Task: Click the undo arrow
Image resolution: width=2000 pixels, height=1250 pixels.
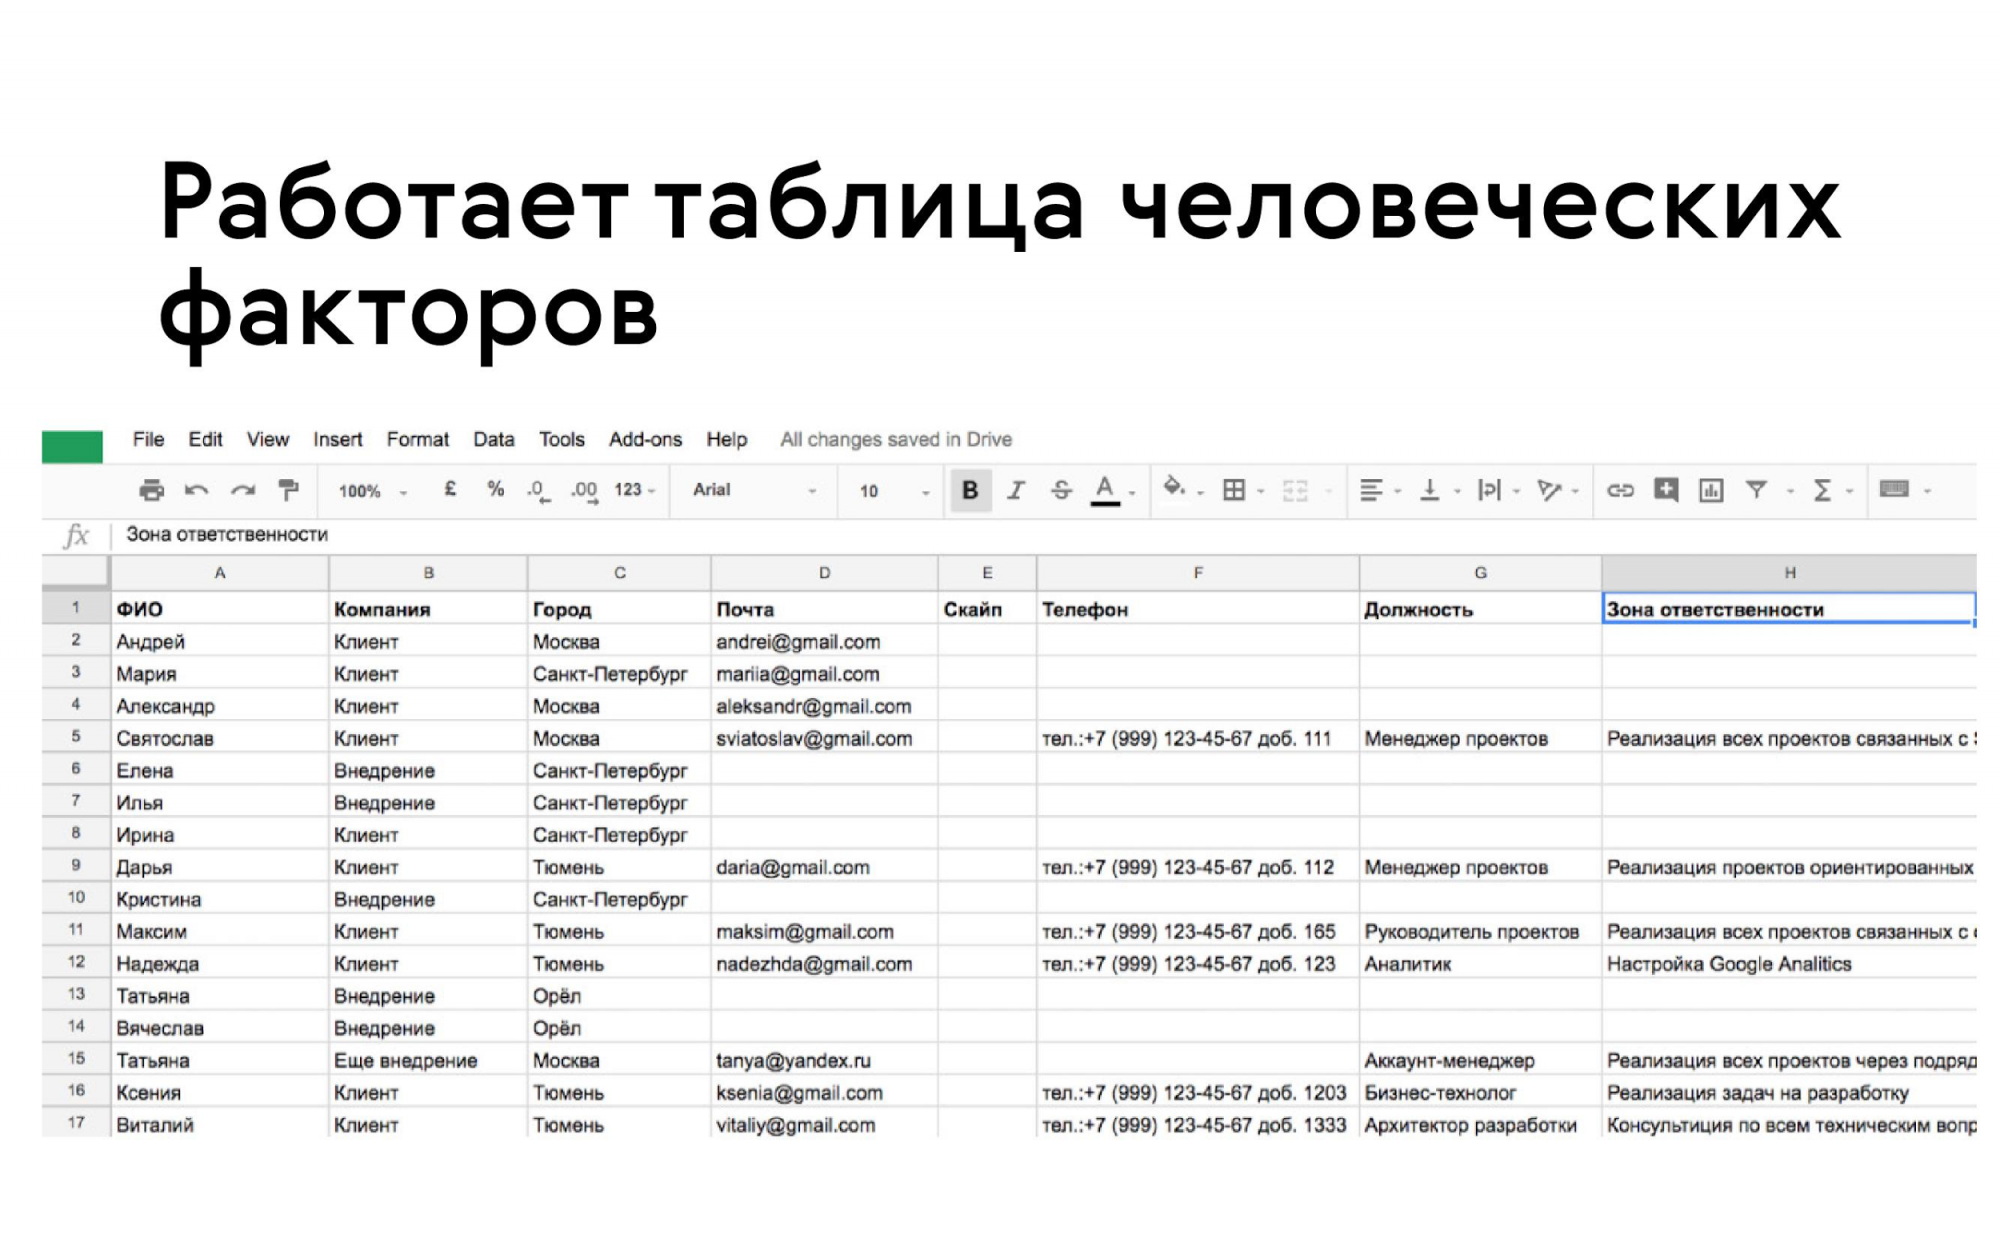Action: (x=197, y=490)
